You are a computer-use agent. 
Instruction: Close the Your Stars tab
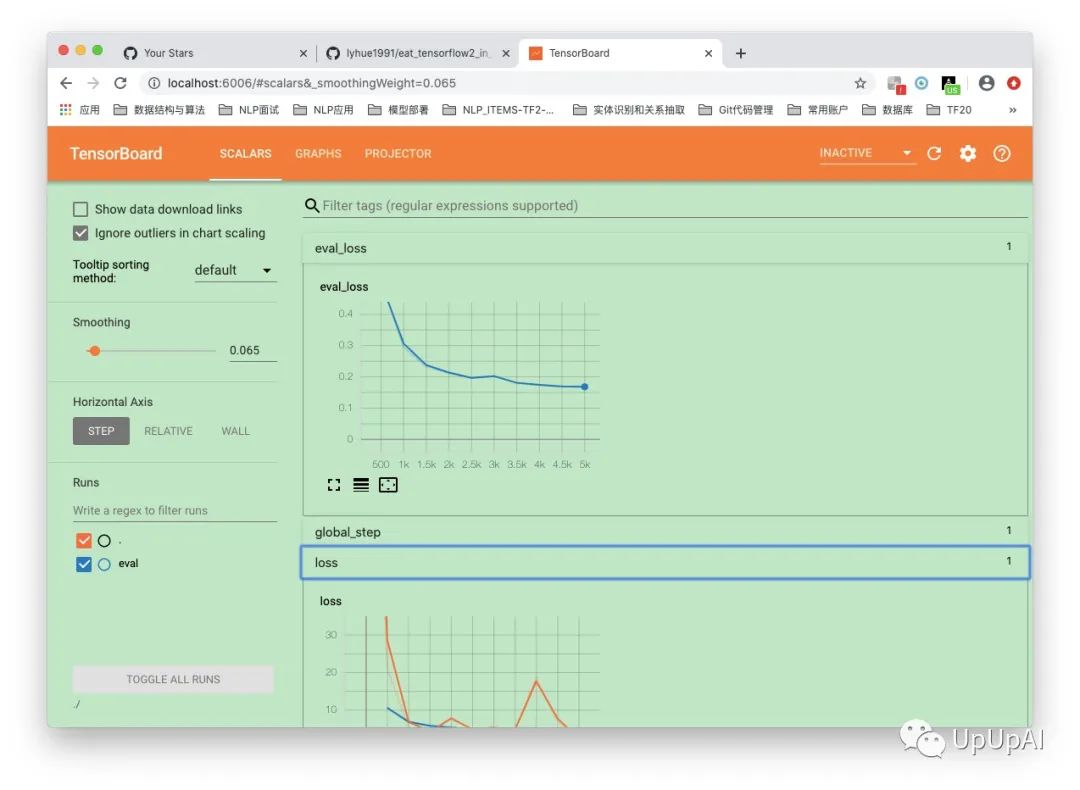tap(303, 53)
